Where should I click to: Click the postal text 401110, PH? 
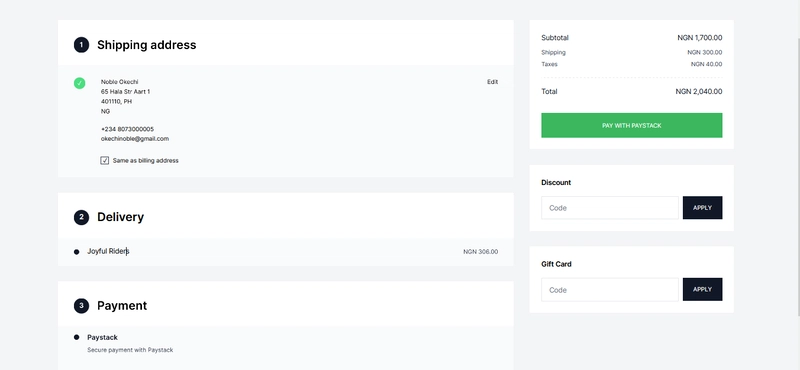[116, 102]
